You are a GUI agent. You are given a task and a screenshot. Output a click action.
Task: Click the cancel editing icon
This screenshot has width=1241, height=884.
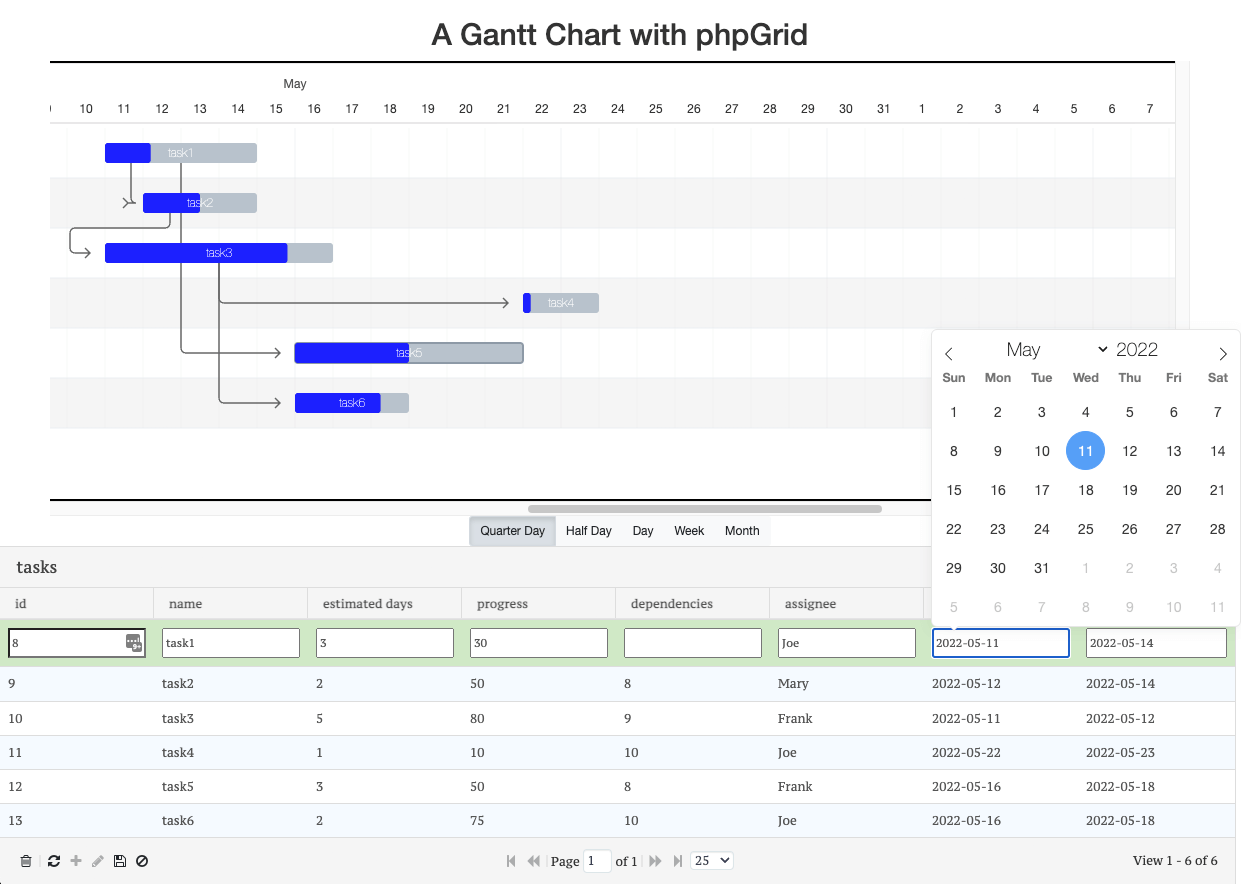click(x=142, y=861)
